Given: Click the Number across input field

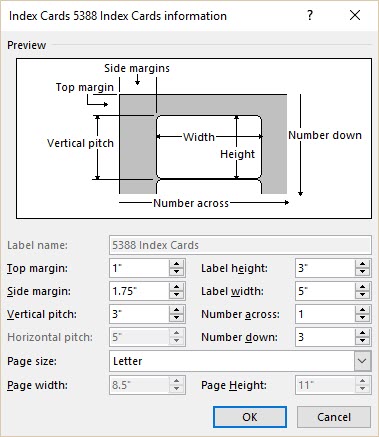Looking at the screenshot, I should 325,314.
